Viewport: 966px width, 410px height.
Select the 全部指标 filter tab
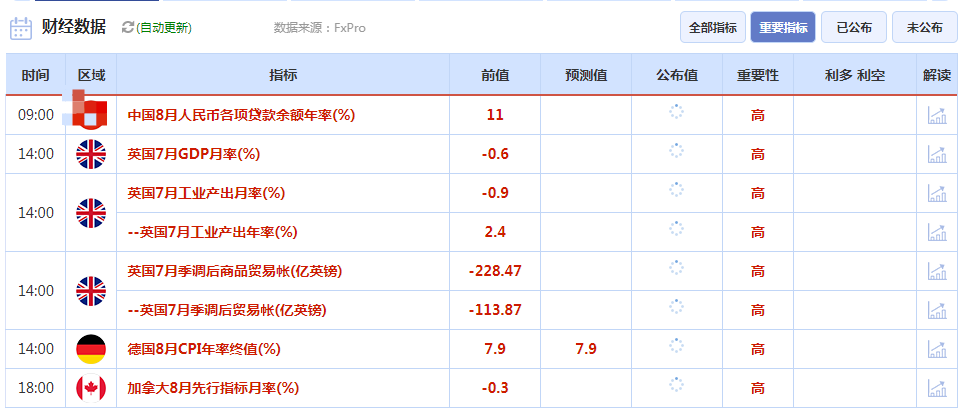712,28
